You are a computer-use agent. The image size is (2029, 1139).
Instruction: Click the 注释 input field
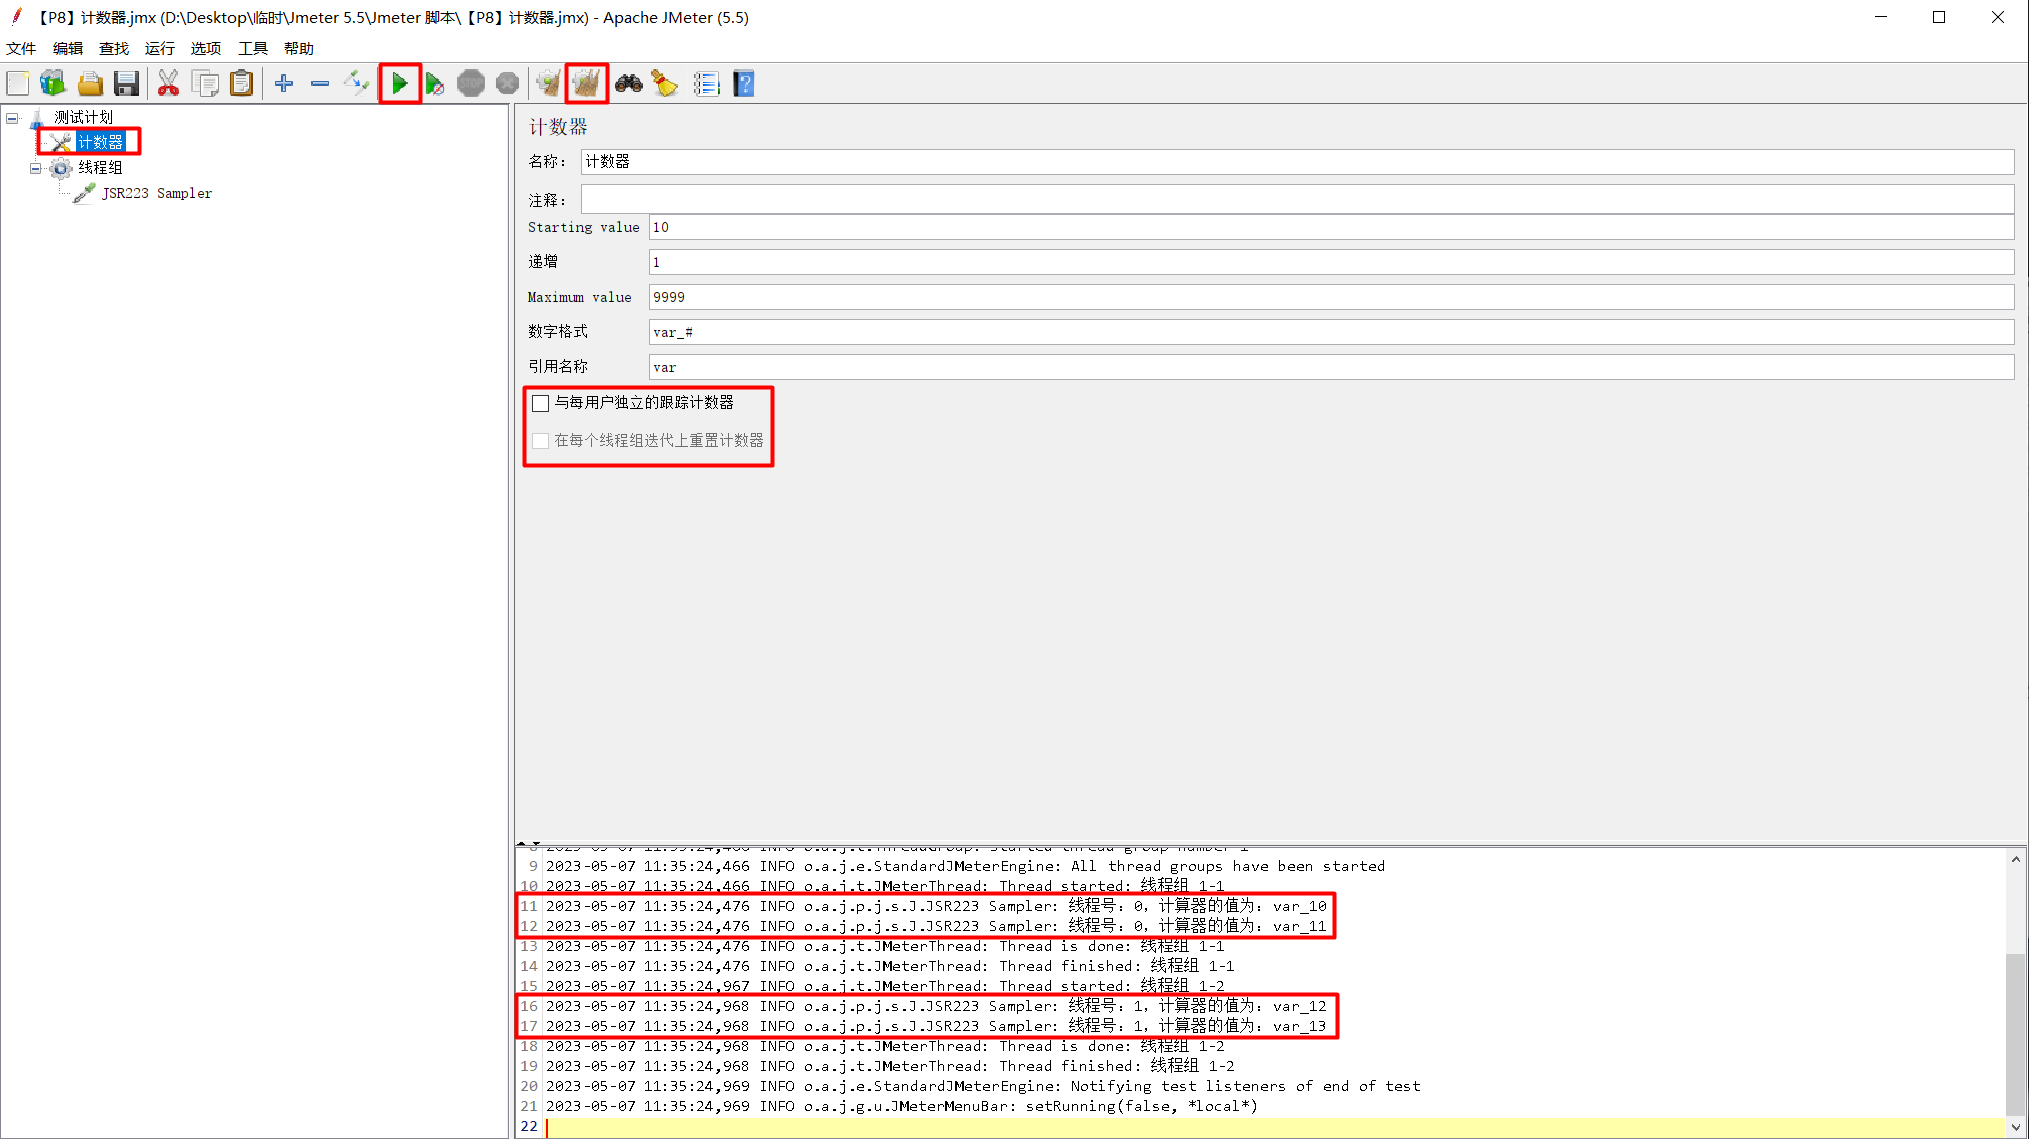tap(1297, 199)
